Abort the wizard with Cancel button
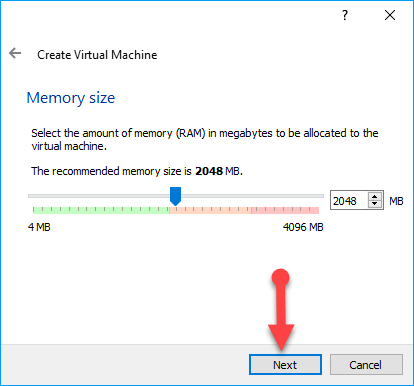This screenshot has height=386, width=414. click(x=366, y=365)
